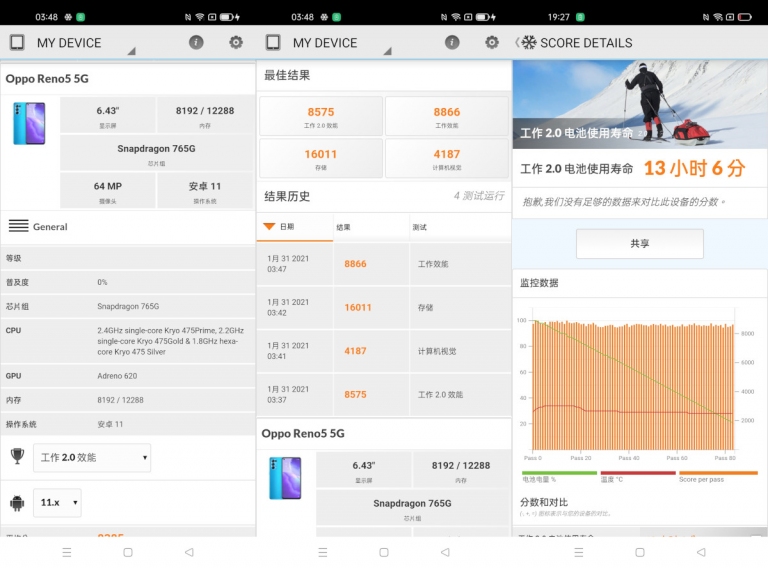This screenshot has height=568, width=768.
Task: Tap the 安卓 11 operating system tile
Action: 205,190
